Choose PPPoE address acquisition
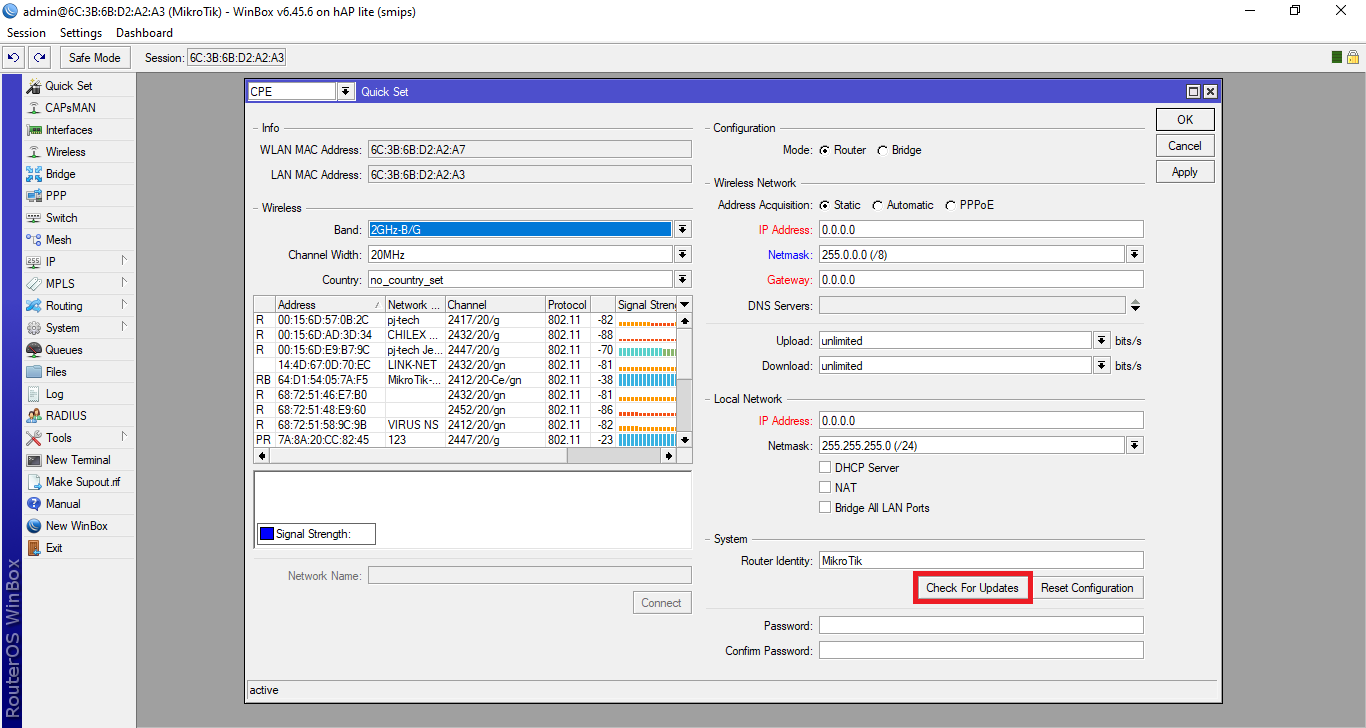 coord(950,205)
